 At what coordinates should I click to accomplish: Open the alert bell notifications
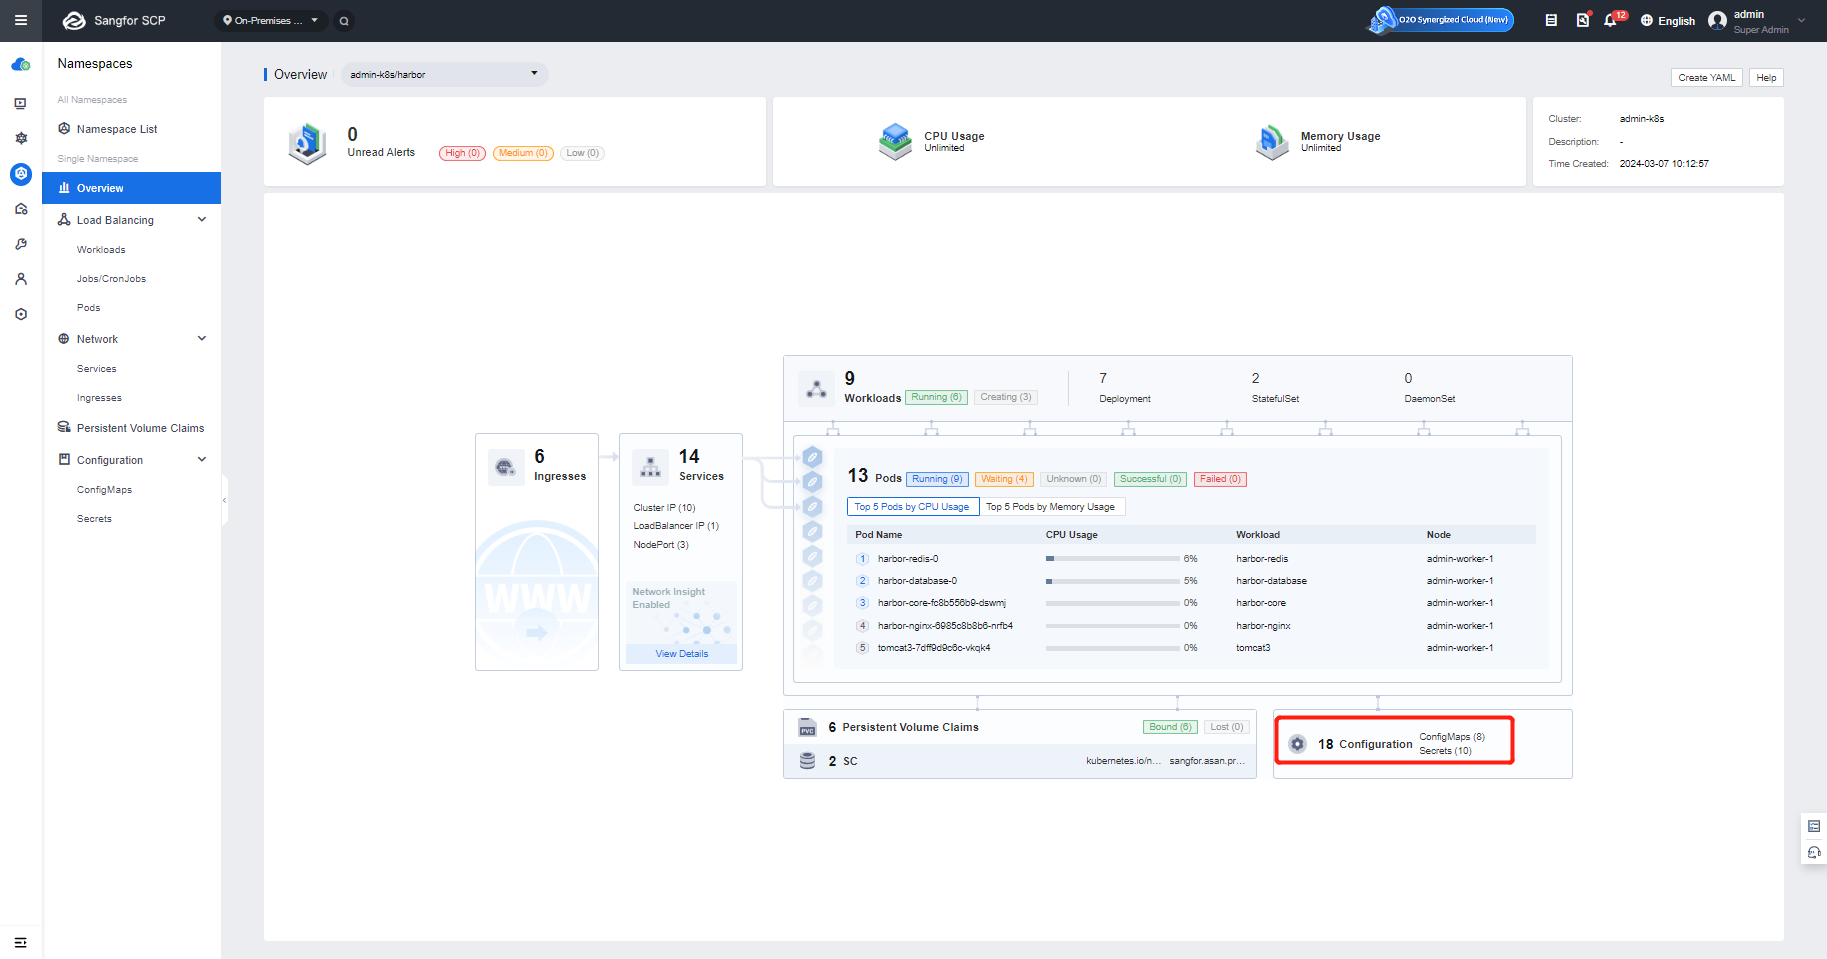(x=1610, y=20)
